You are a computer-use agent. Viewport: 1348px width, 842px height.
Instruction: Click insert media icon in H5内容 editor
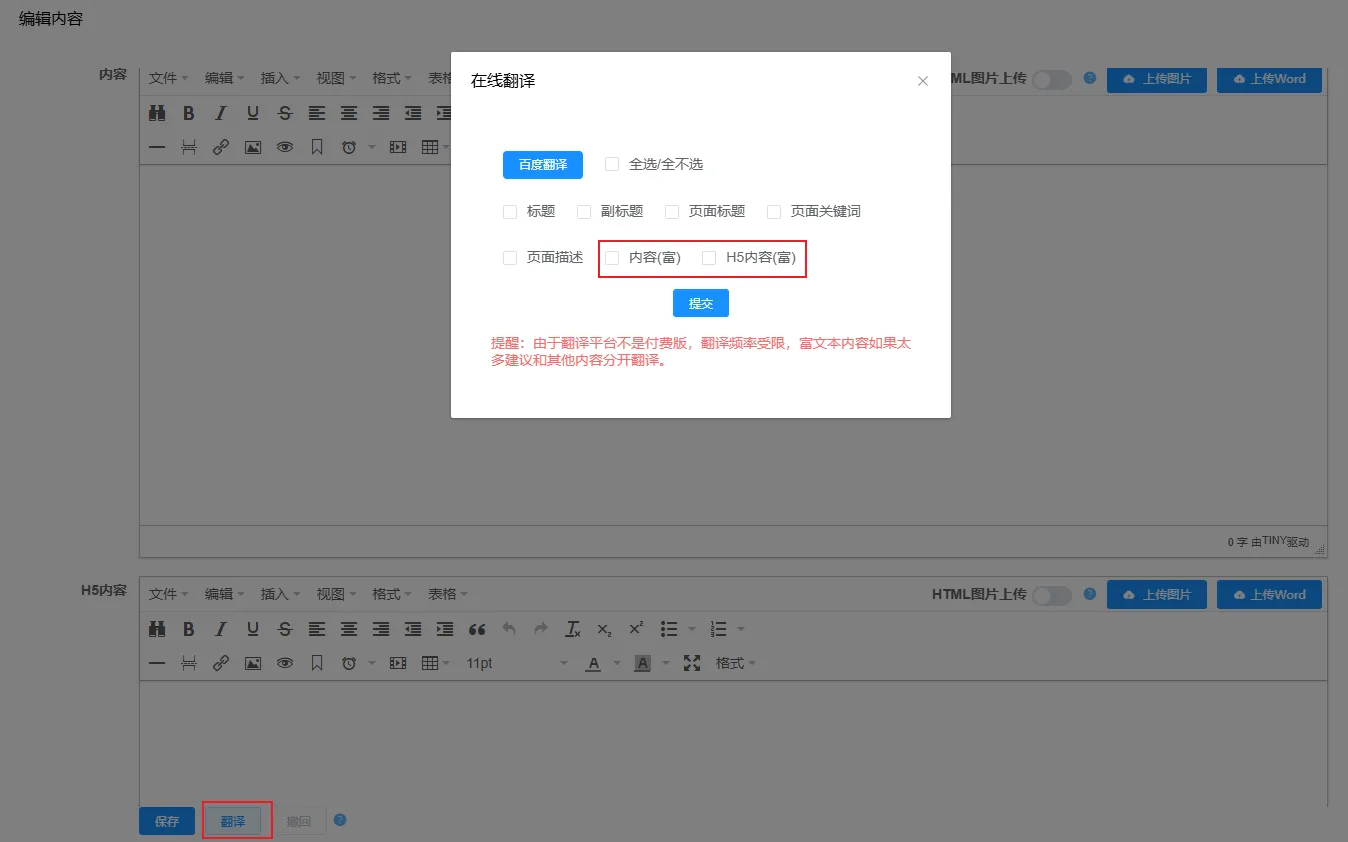click(x=398, y=663)
